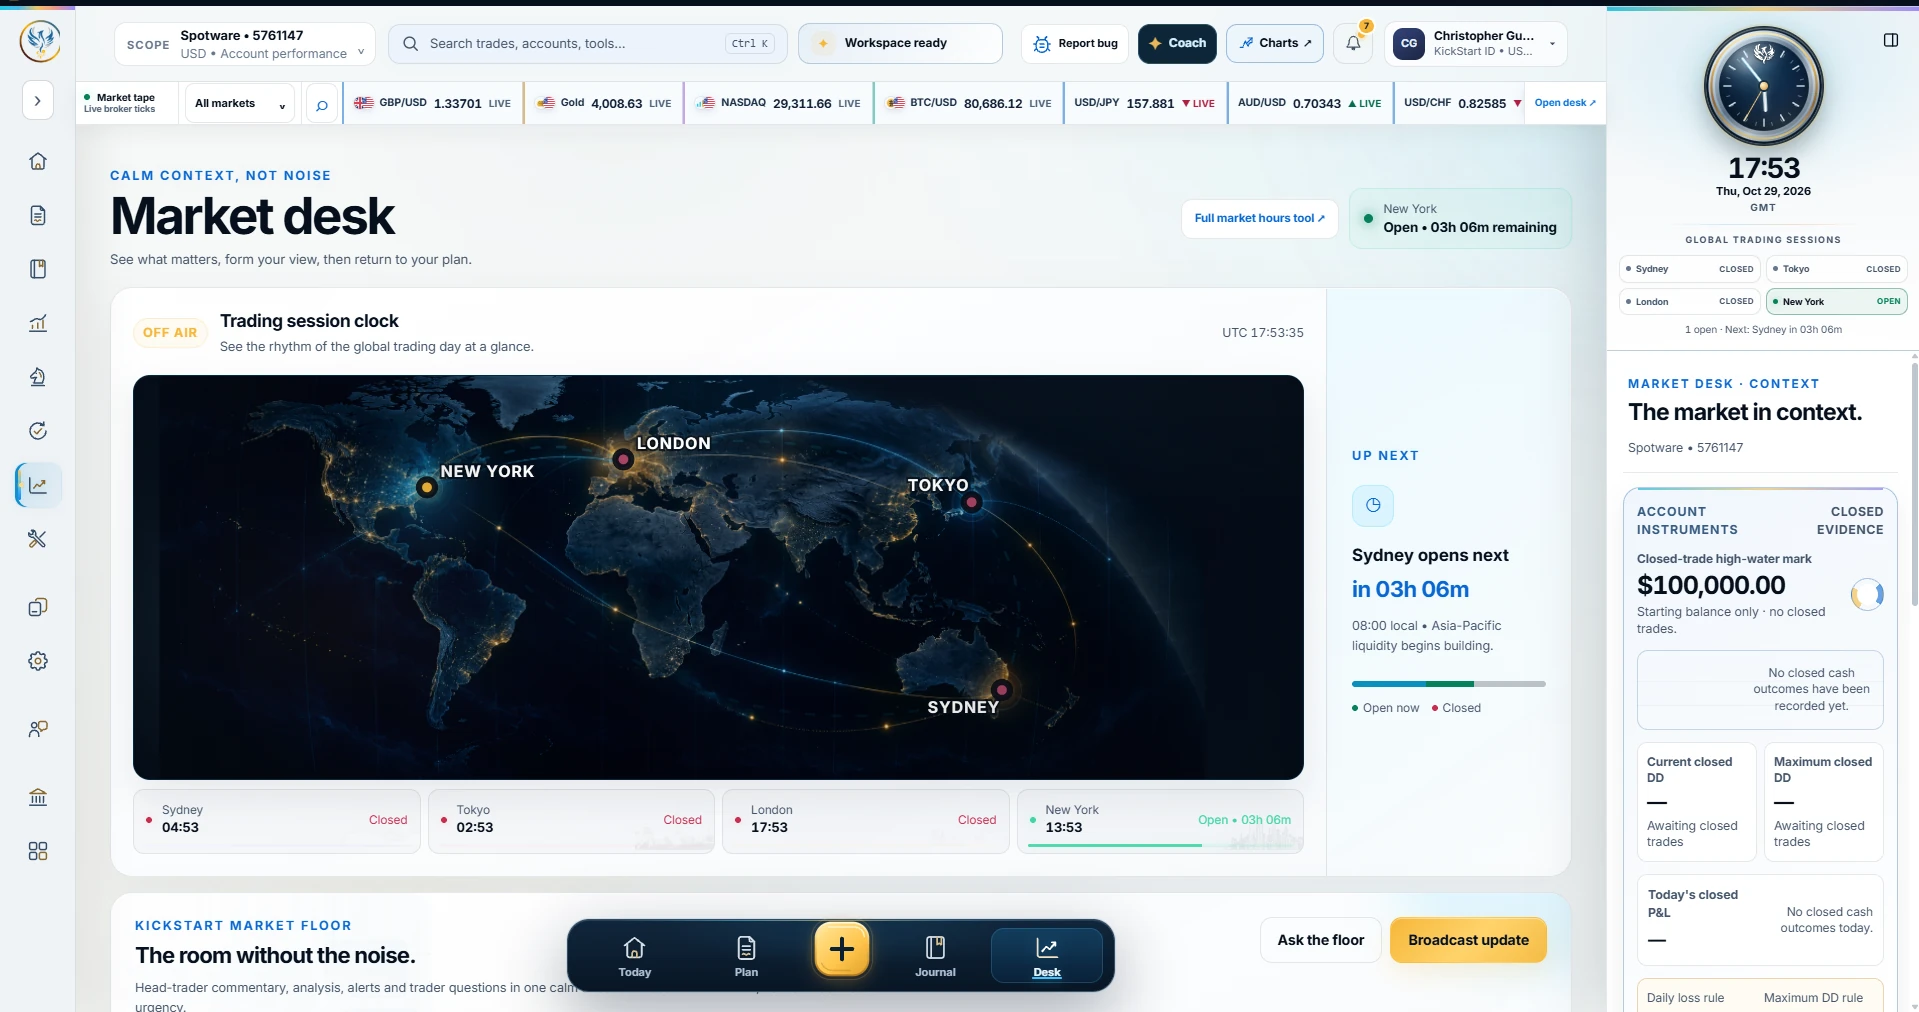
Task: Click the Tokyo marker on the map
Action: (971, 502)
